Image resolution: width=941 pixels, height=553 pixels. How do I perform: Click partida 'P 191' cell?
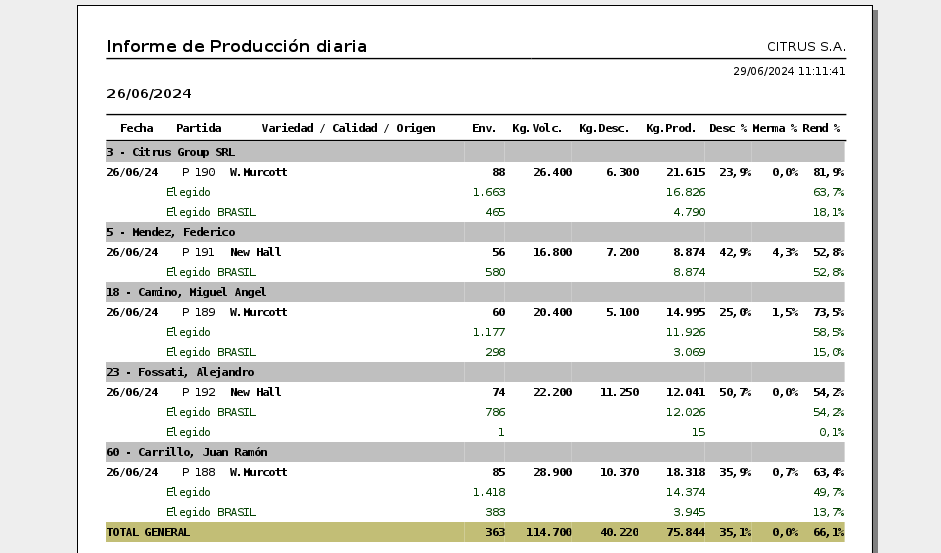(198, 252)
